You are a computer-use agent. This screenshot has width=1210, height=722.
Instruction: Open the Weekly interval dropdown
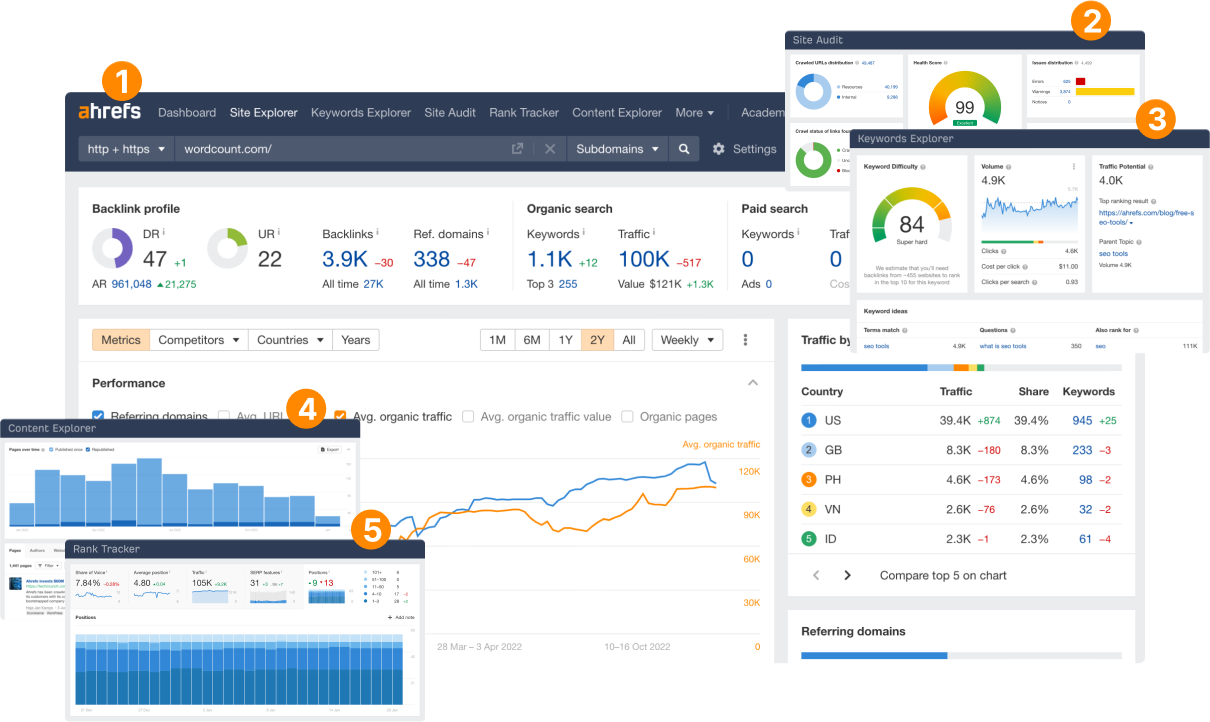(687, 340)
